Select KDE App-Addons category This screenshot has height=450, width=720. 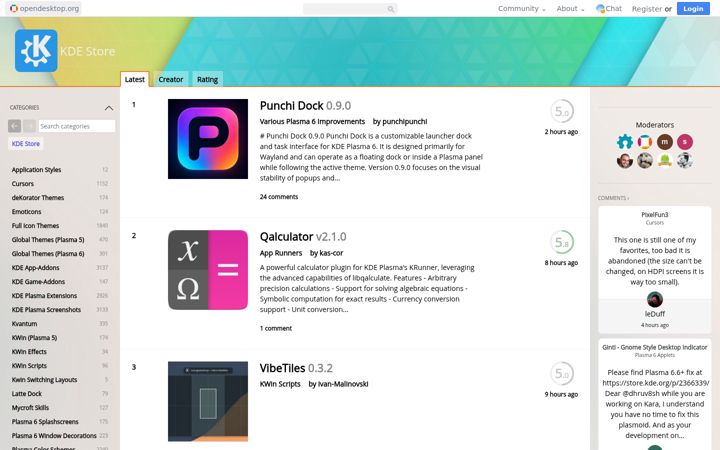[x=35, y=268]
